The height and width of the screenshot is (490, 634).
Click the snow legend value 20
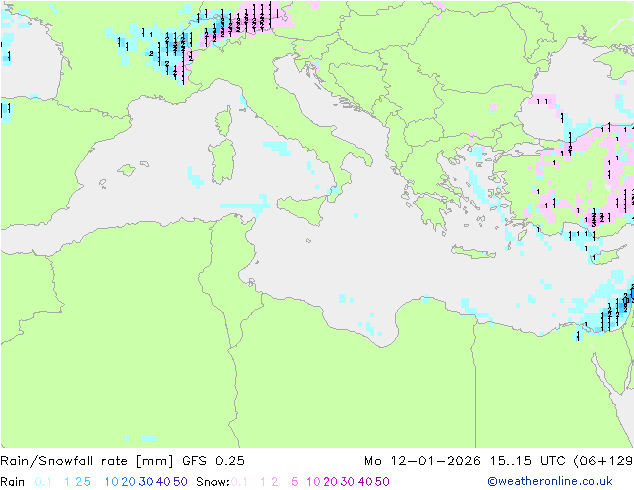(x=330, y=482)
